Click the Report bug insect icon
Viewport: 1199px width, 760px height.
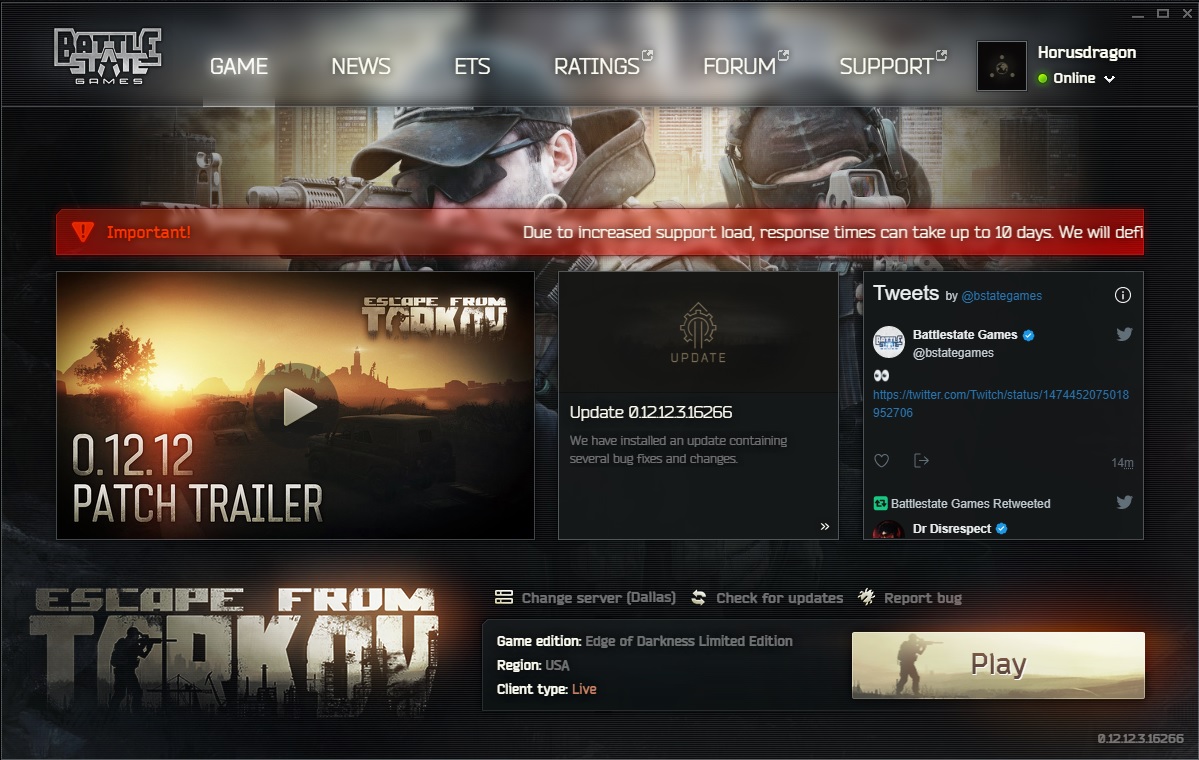866,596
